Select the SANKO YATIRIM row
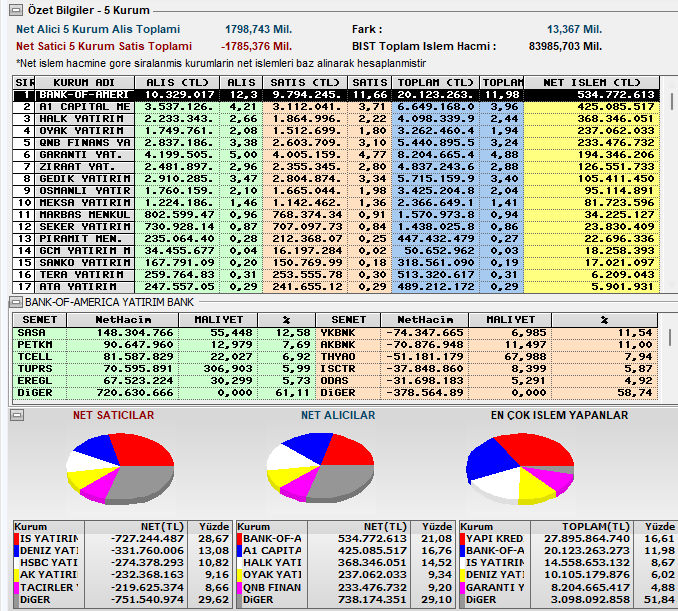 click(336, 263)
